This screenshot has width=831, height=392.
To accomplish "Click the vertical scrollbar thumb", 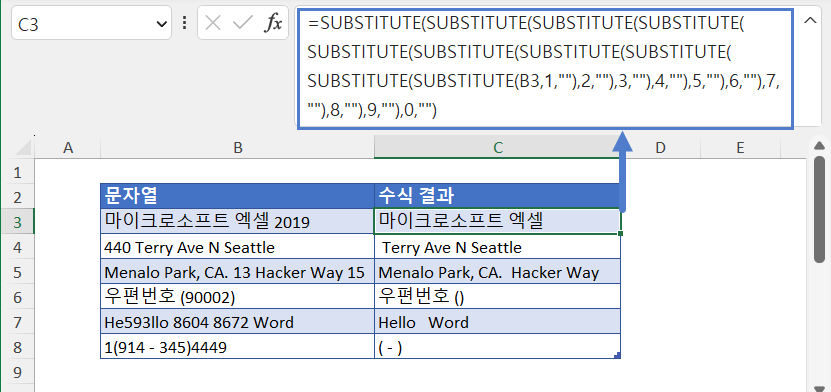I will pos(819,209).
